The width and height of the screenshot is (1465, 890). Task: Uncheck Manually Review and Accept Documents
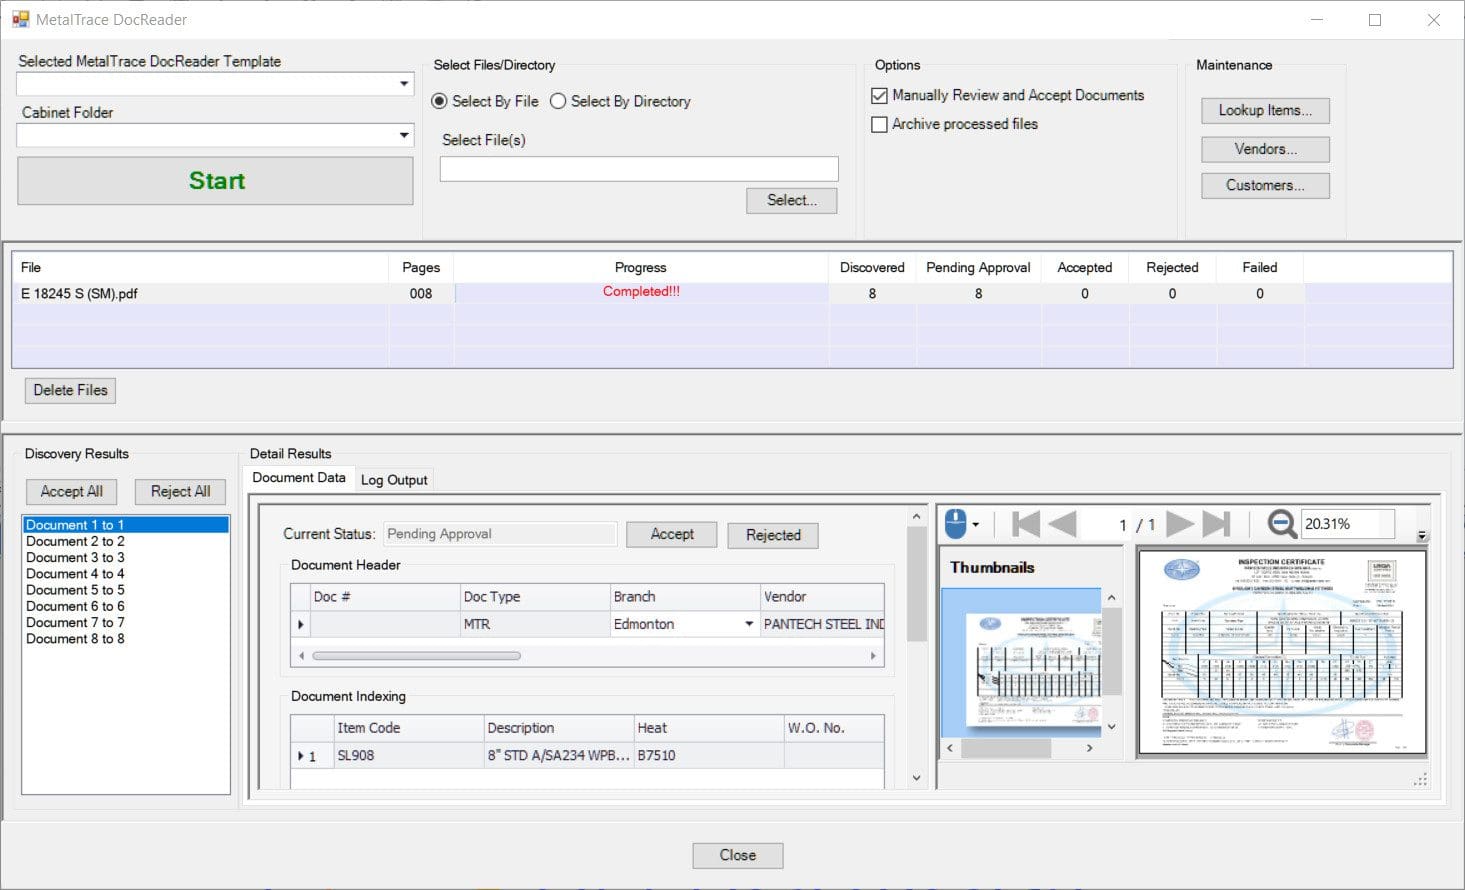click(880, 96)
